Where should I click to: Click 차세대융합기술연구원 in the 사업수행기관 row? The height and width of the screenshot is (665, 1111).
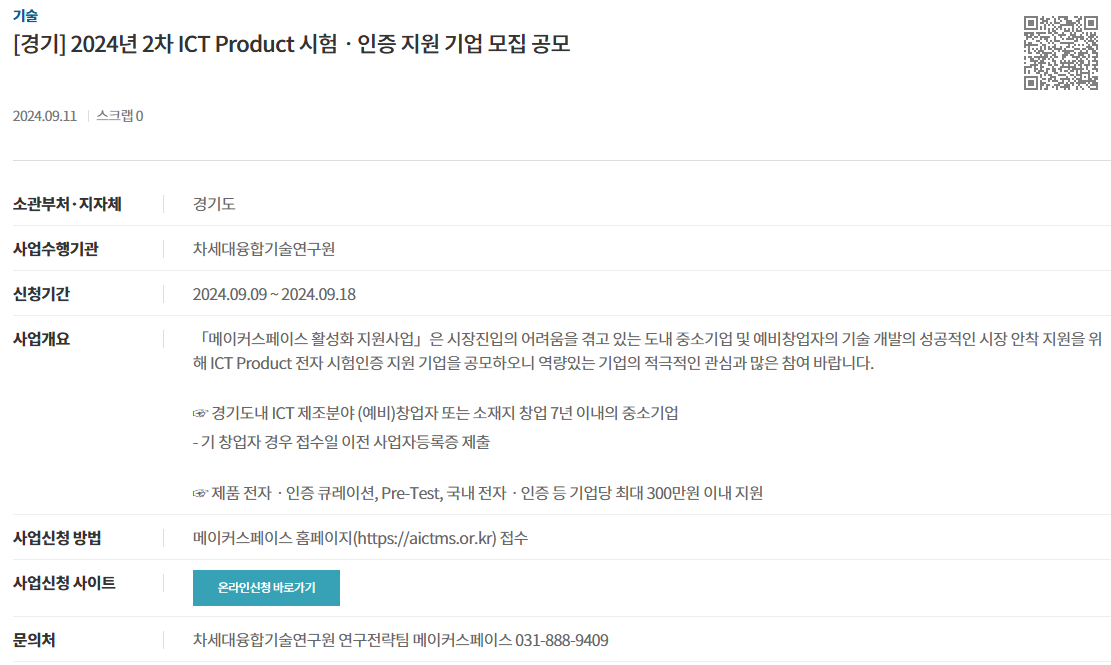[264, 249]
